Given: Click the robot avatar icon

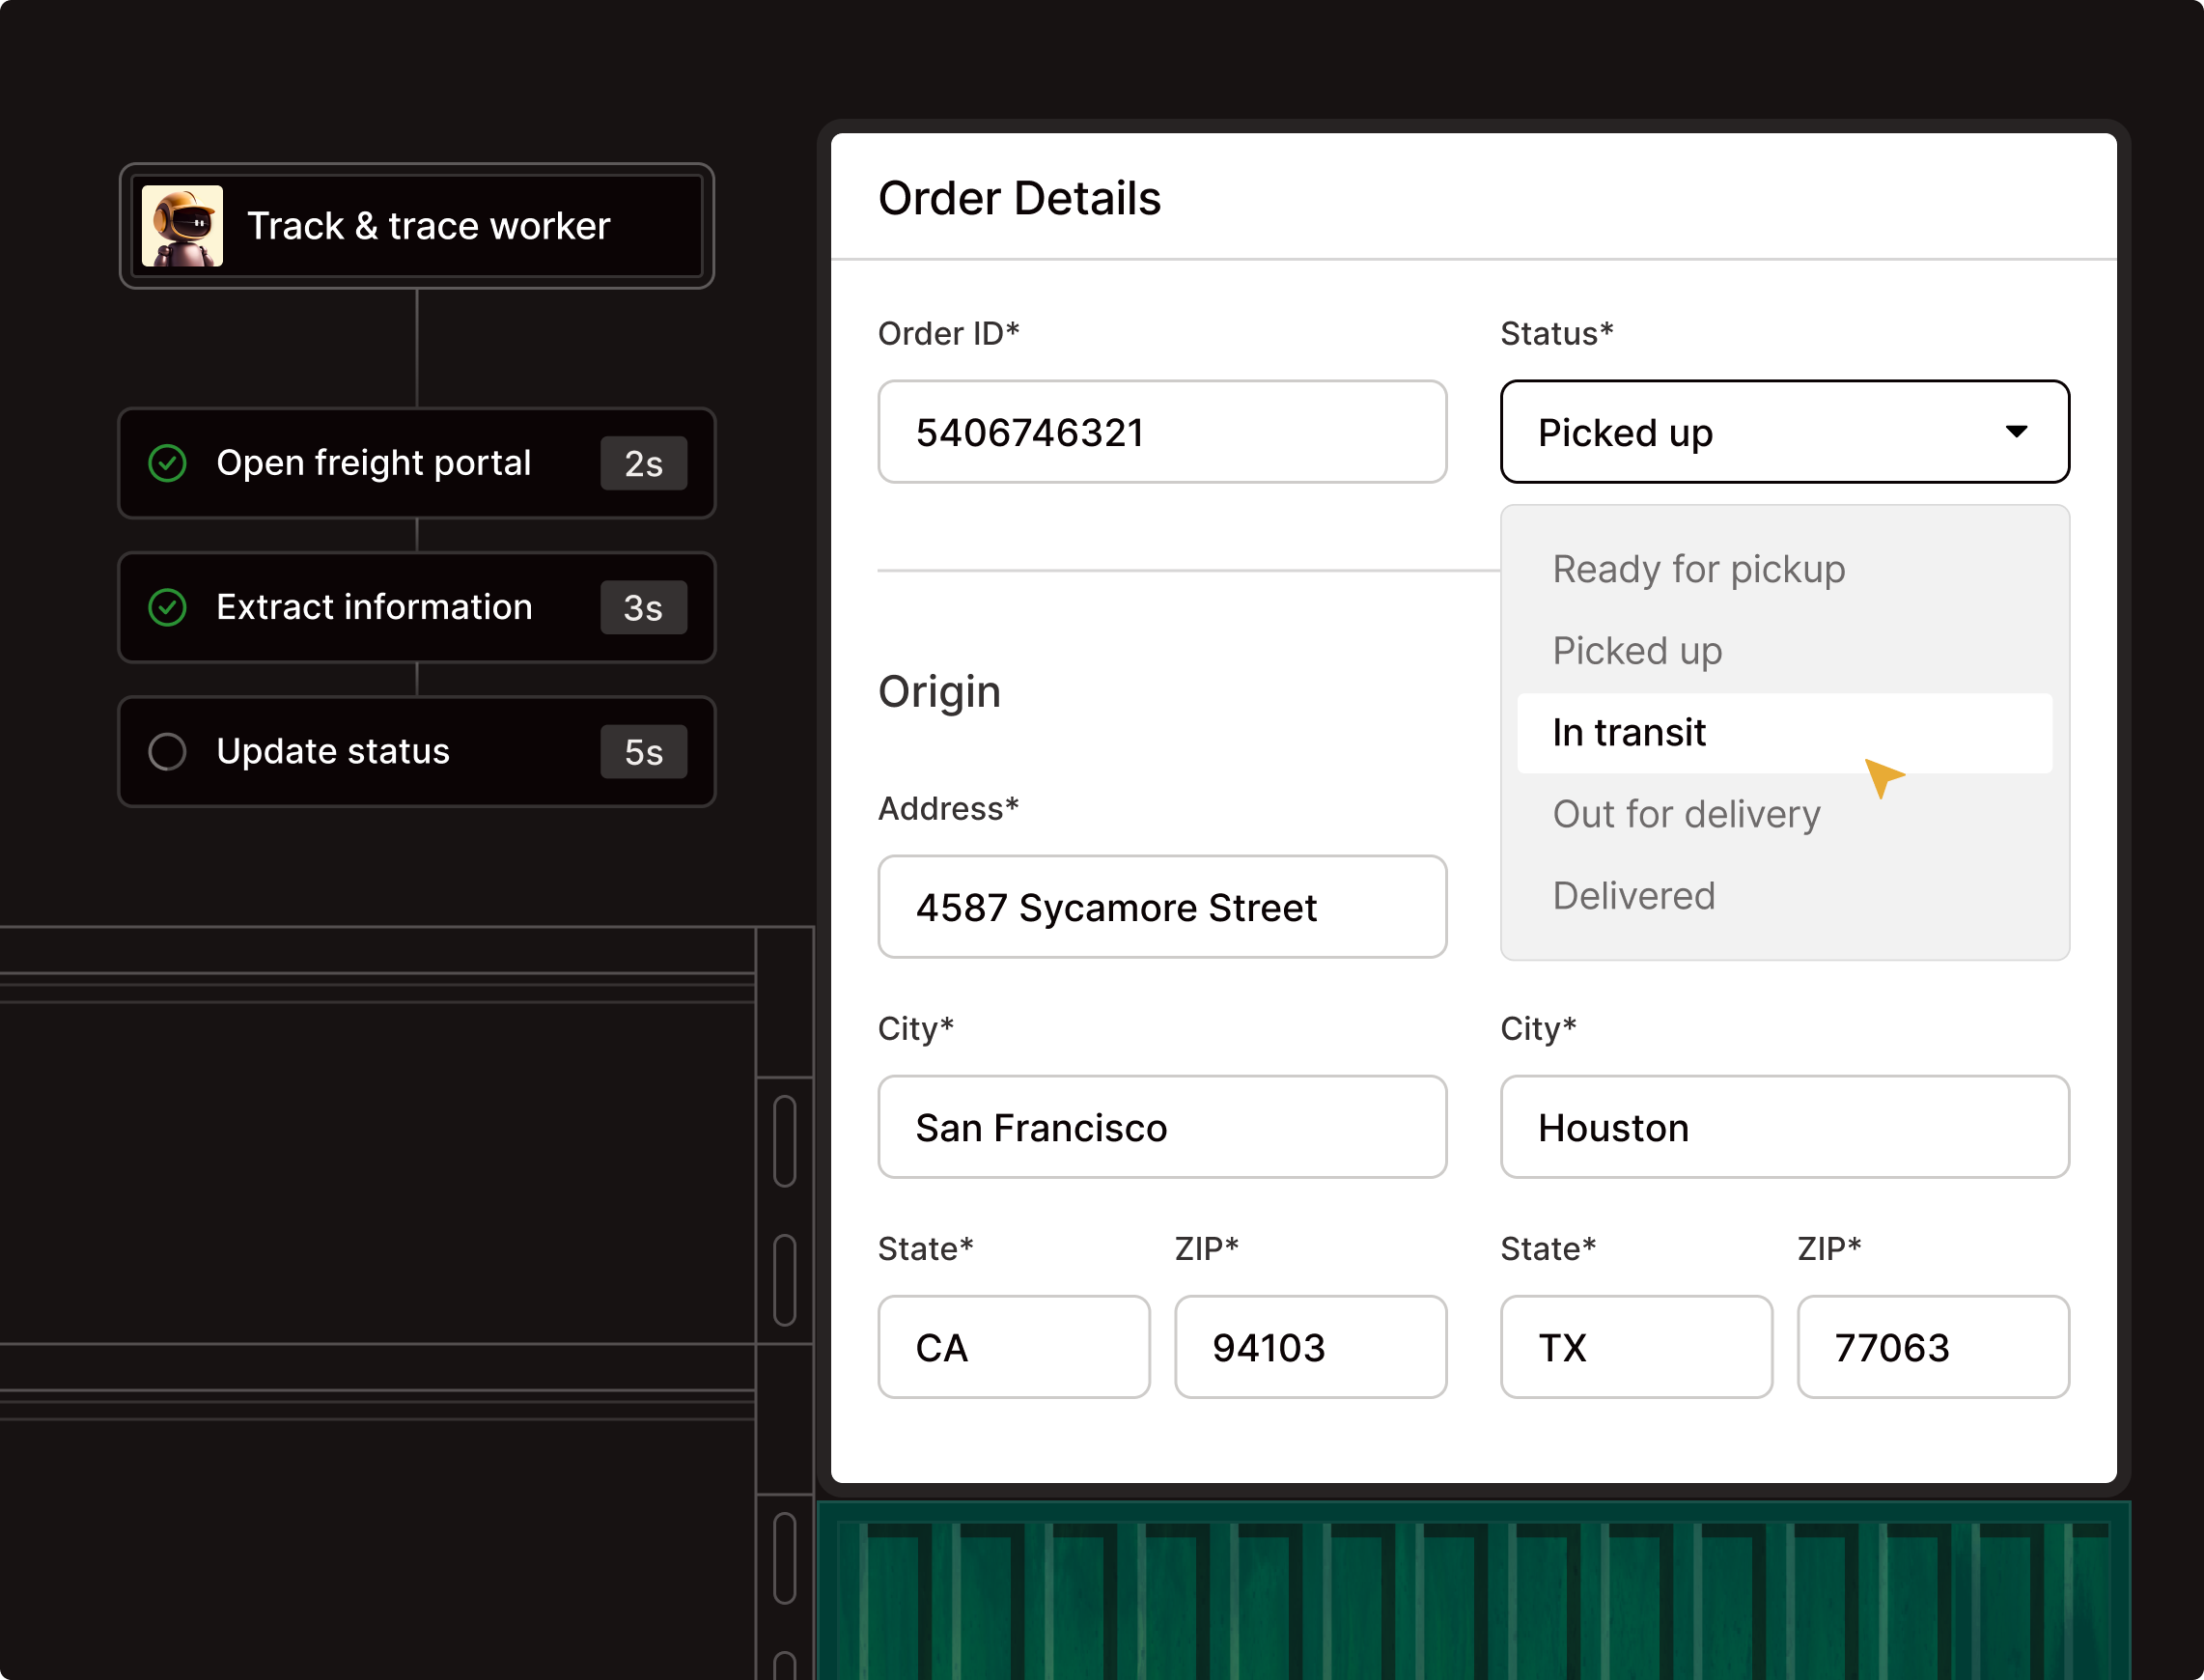Looking at the screenshot, I should coord(182,226).
